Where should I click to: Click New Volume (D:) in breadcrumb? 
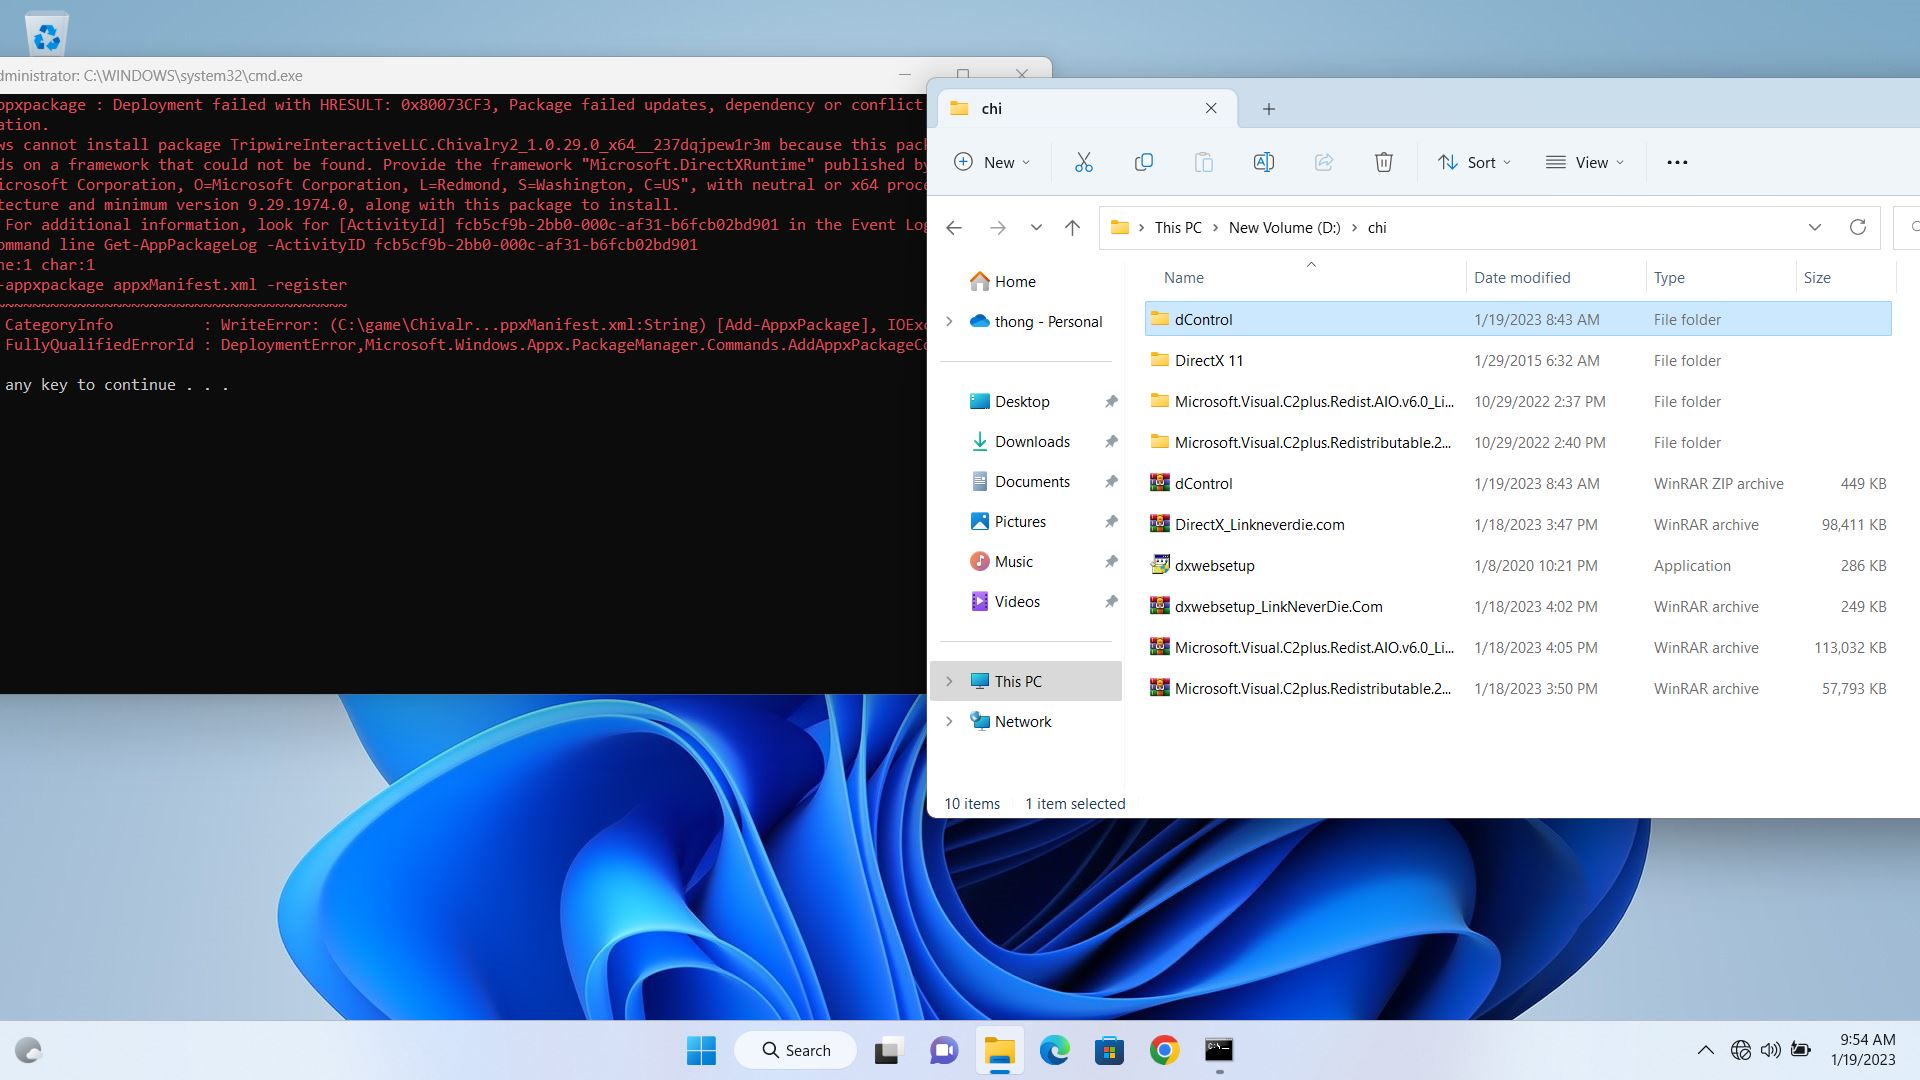[x=1284, y=227]
